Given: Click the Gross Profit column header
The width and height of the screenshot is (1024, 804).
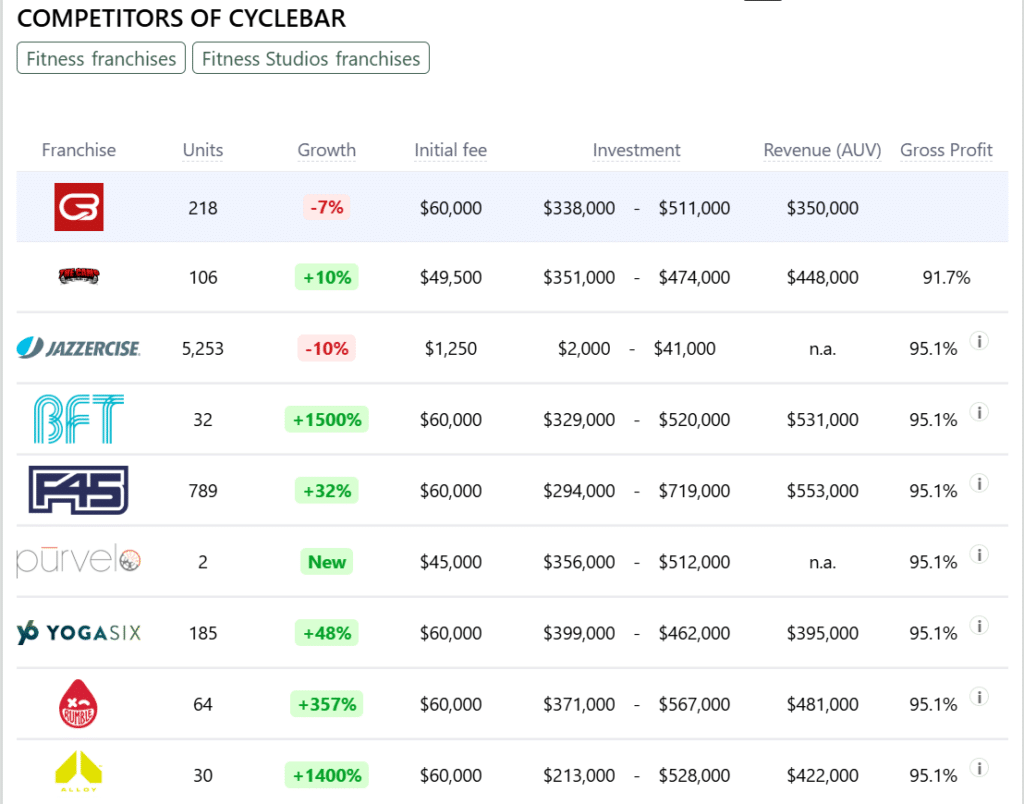Looking at the screenshot, I should pos(946,150).
